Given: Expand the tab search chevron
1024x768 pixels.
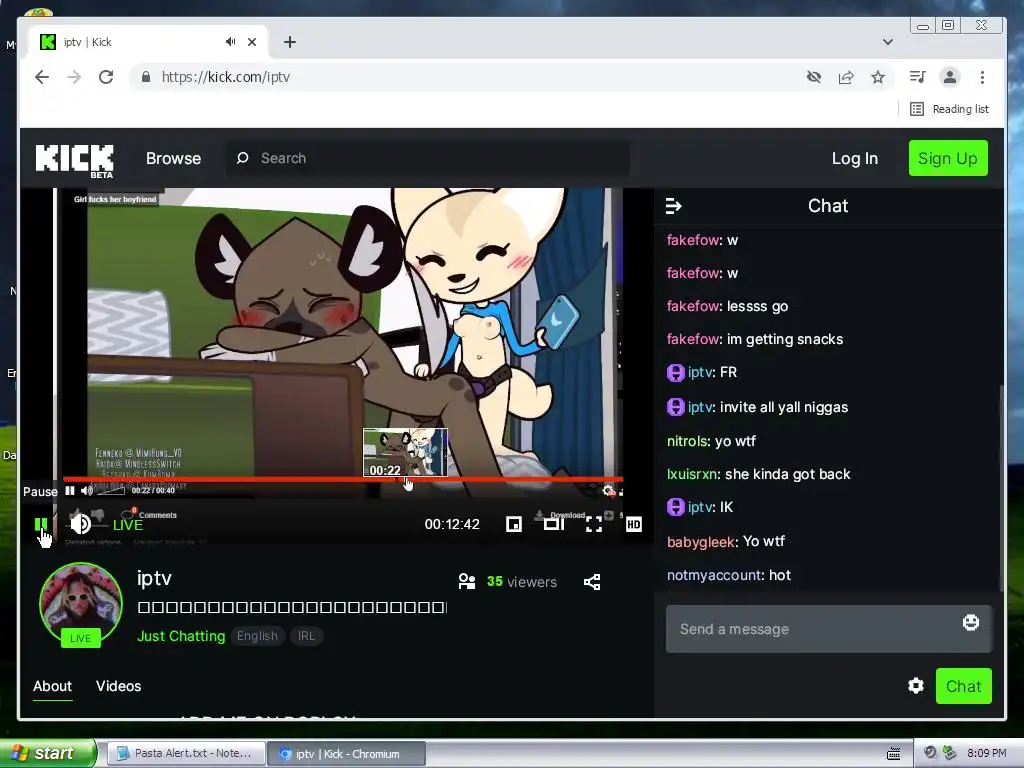Looking at the screenshot, I should click(x=888, y=42).
